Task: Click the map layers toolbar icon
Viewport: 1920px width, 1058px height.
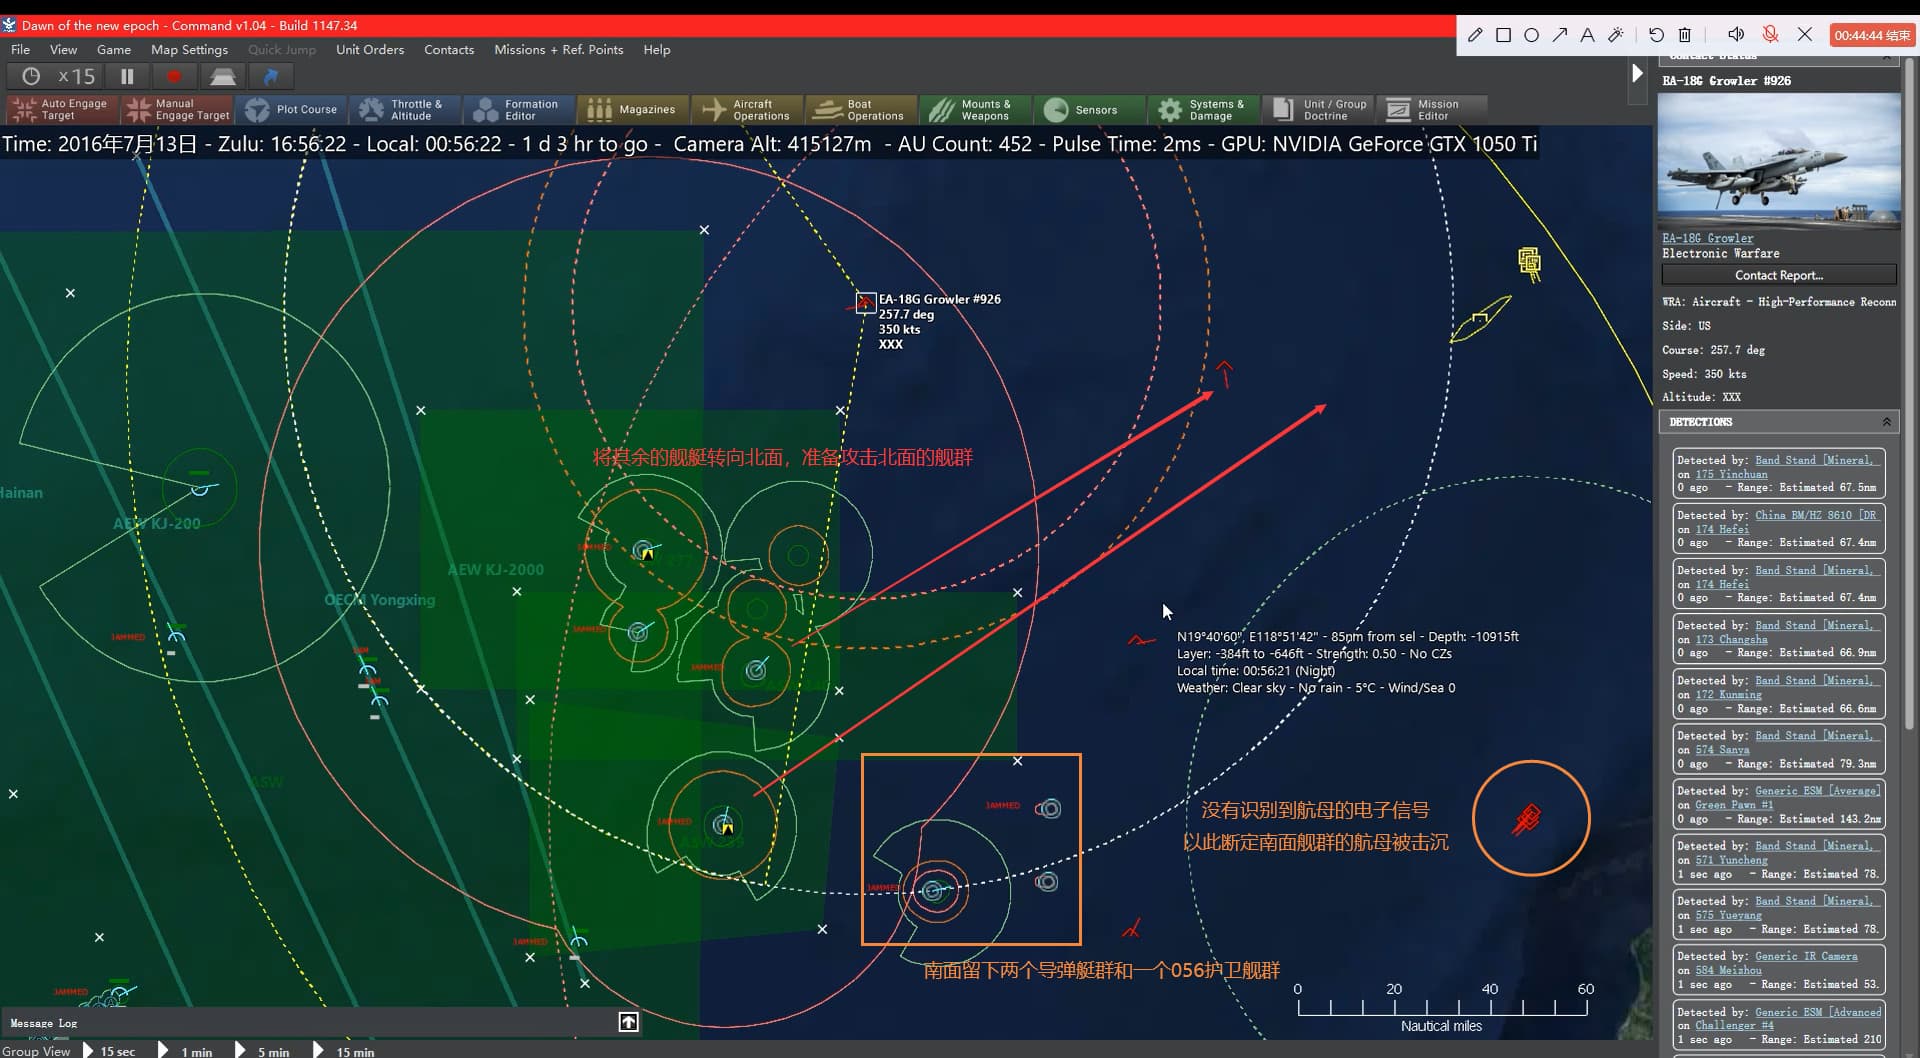Action: 222,76
